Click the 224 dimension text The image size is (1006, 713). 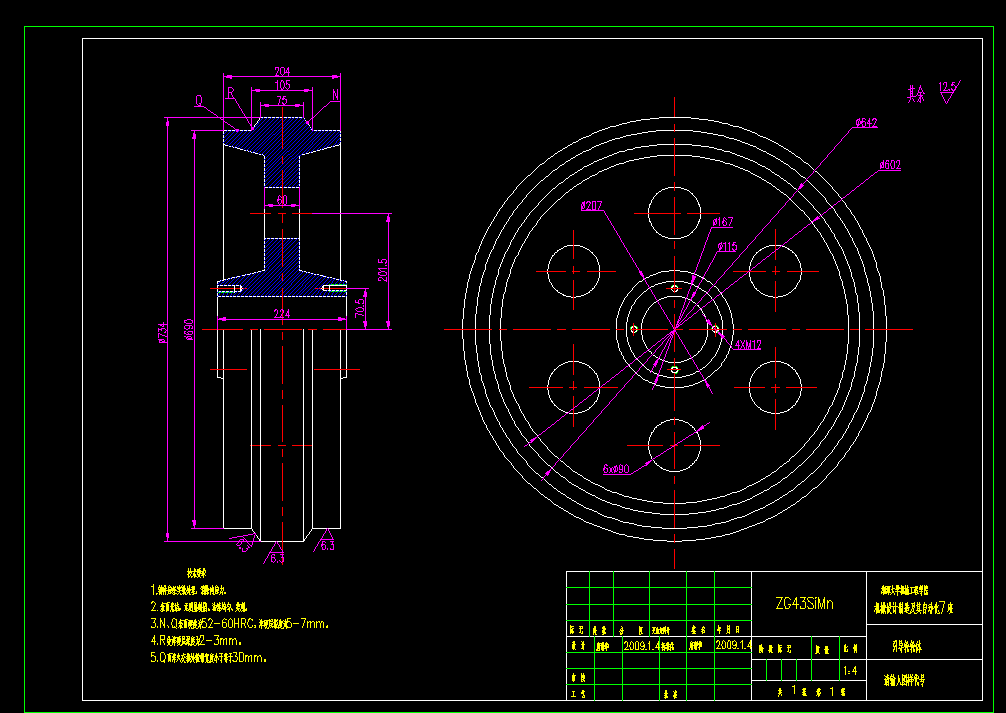pos(282,314)
